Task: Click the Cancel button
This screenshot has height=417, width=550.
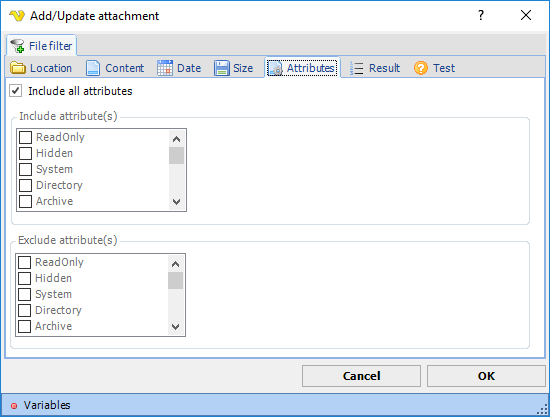Action: (x=361, y=376)
